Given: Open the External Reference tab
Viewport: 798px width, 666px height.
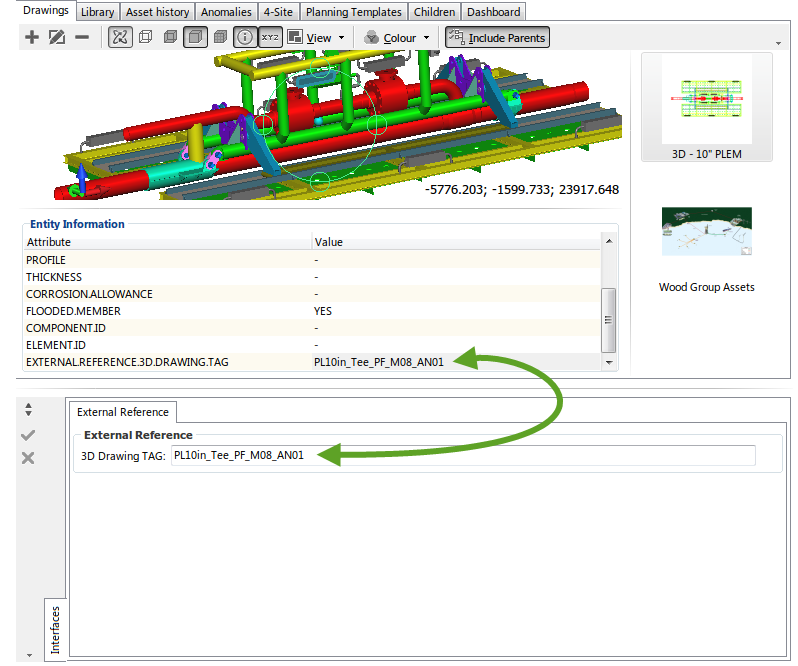Looking at the screenshot, I should click(x=123, y=412).
